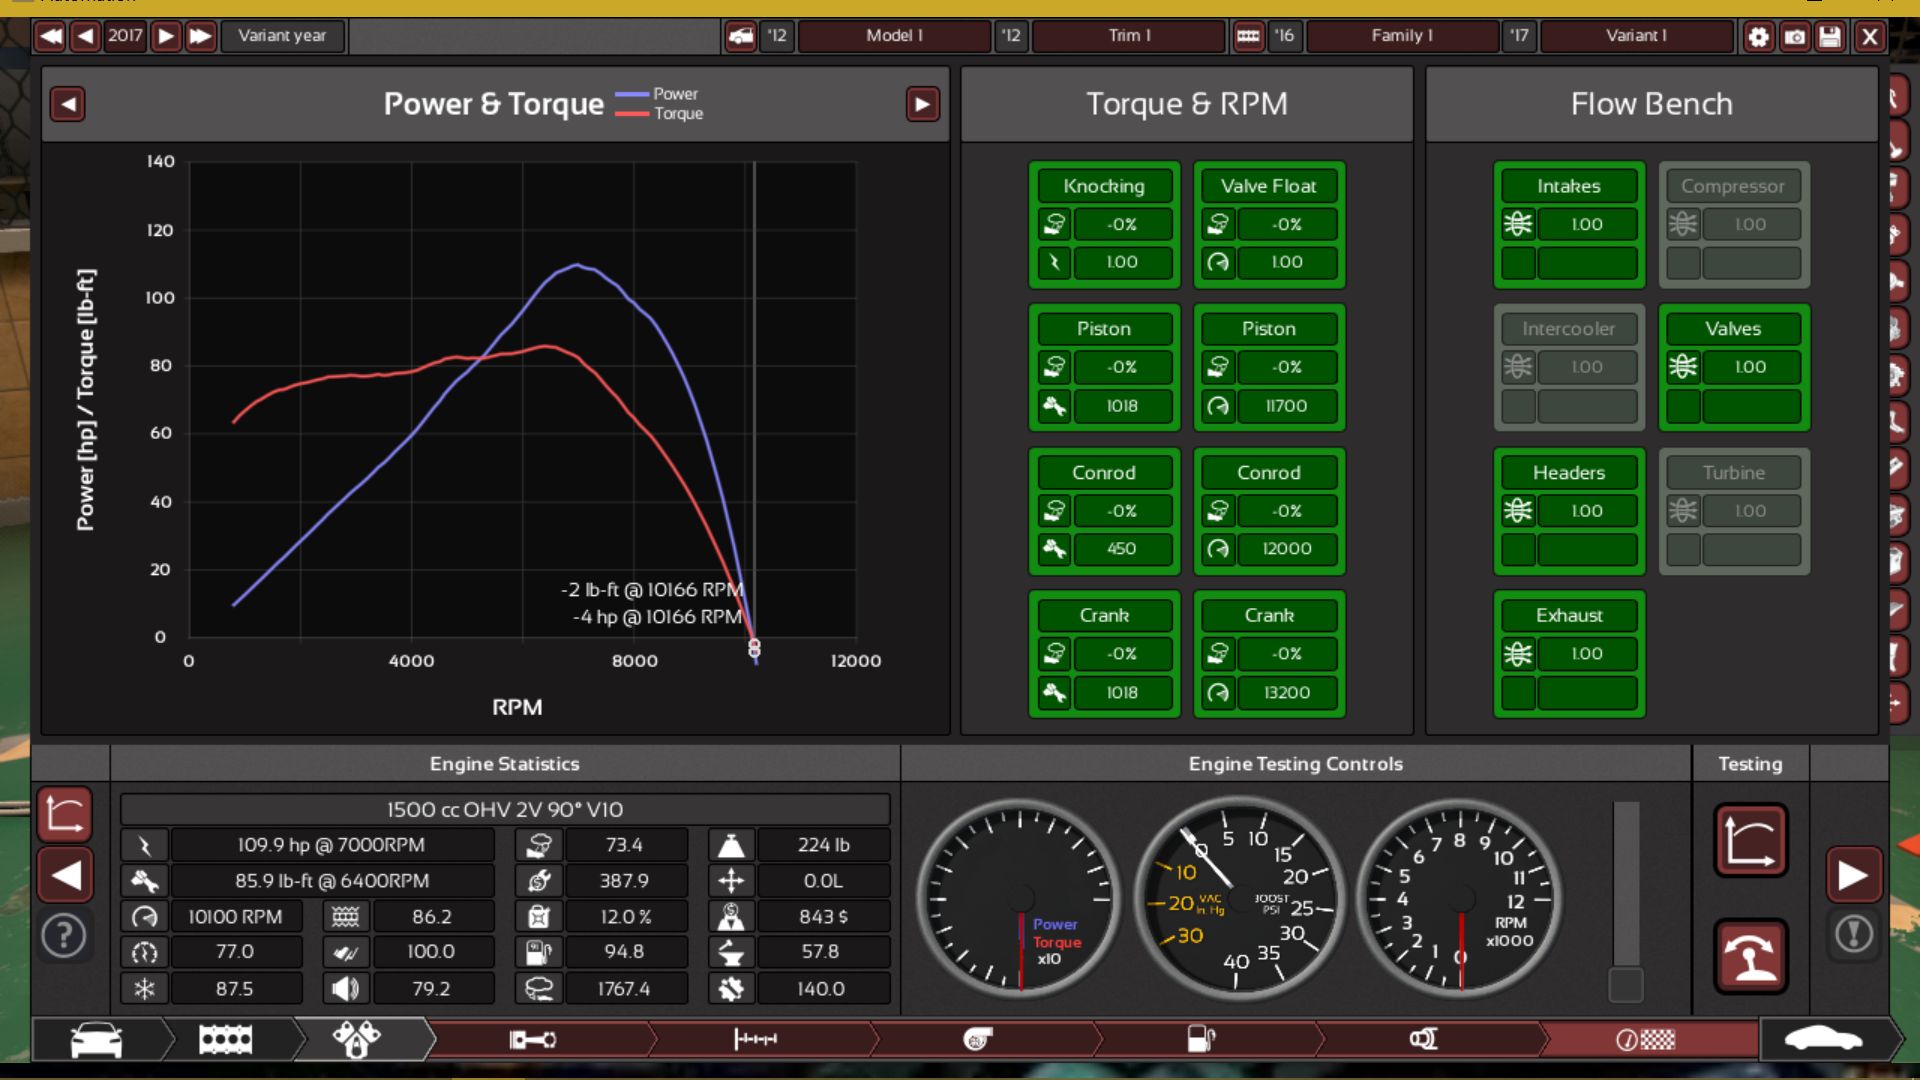The width and height of the screenshot is (1920, 1080).
Task: Click the Model I name field
Action: click(x=894, y=37)
